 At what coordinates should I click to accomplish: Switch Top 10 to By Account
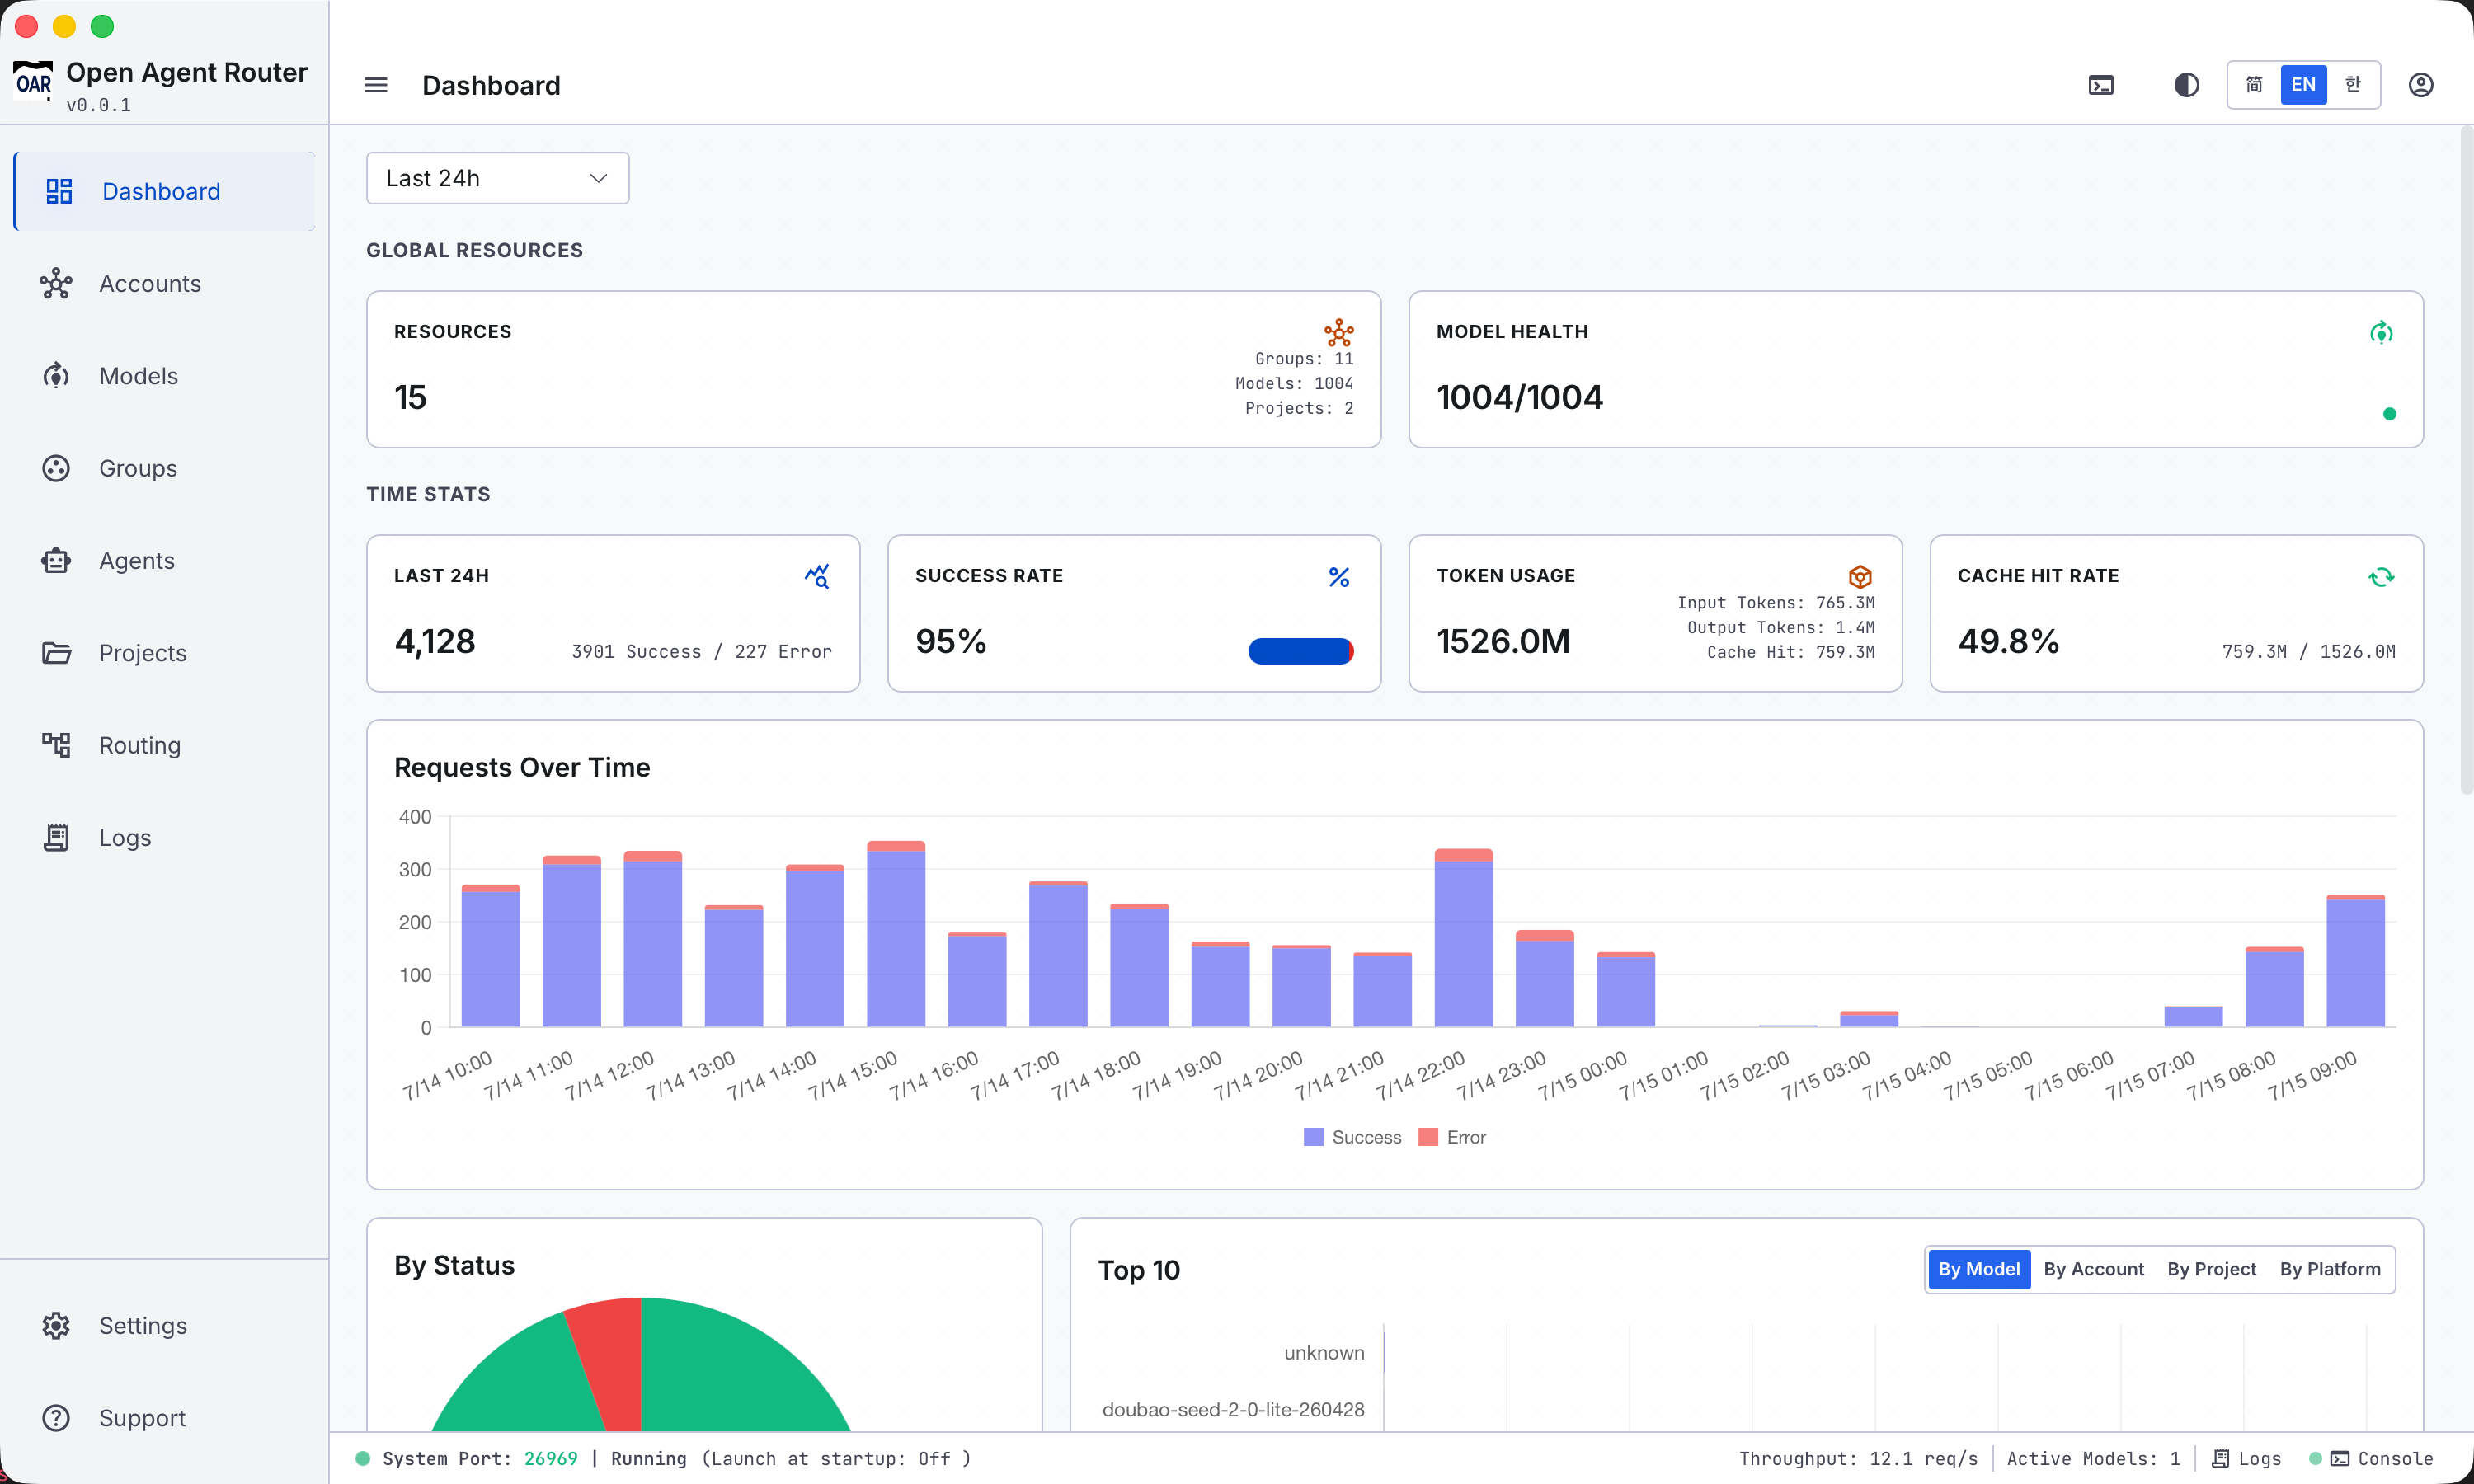(2094, 1269)
